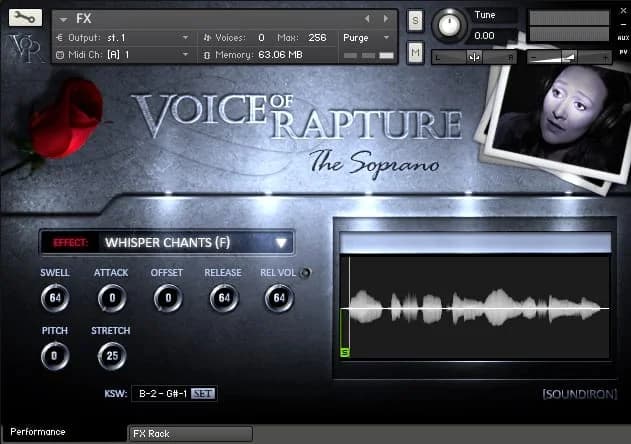Image resolution: width=631 pixels, height=444 pixels.
Task: Go to the next instrument arrow
Action: click(x=386, y=19)
